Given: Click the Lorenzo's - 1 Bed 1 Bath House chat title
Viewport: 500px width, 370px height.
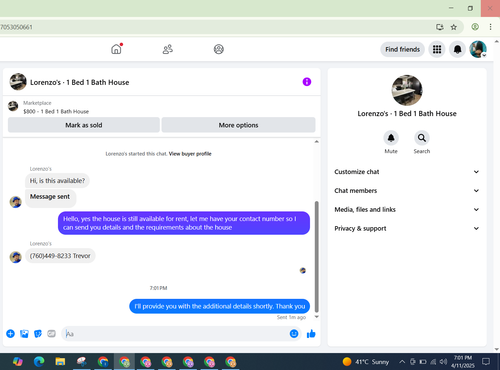Looking at the screenshot, I should pos(79,82).
